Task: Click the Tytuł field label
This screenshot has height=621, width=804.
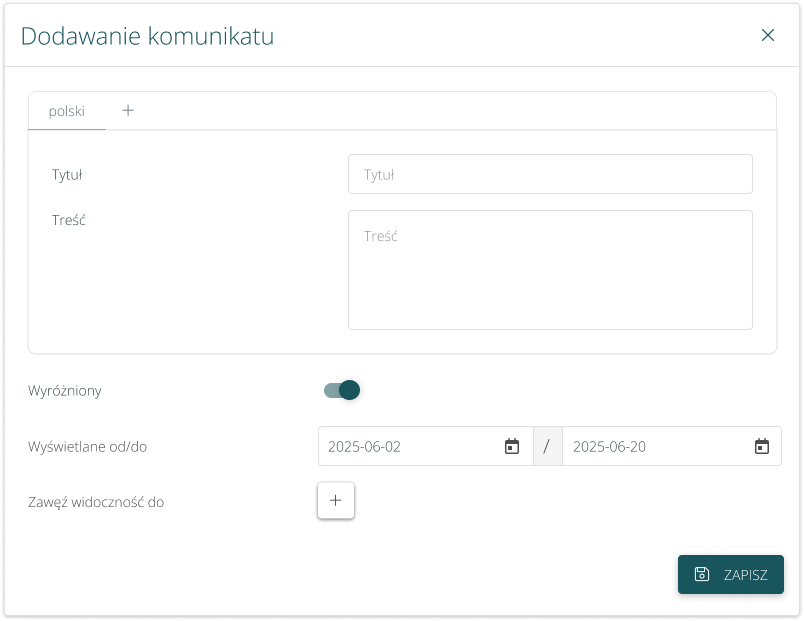Action: [67, 174]
